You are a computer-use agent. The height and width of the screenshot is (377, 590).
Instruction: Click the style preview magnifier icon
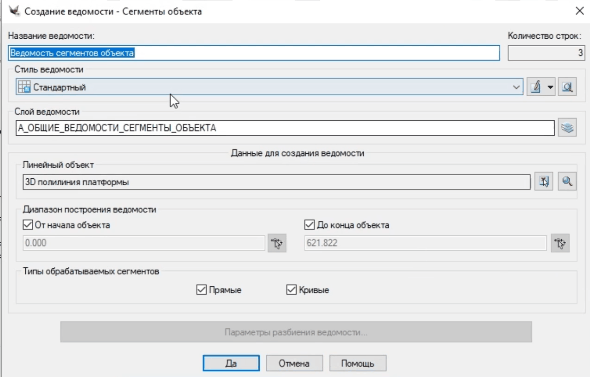(567, 87)
